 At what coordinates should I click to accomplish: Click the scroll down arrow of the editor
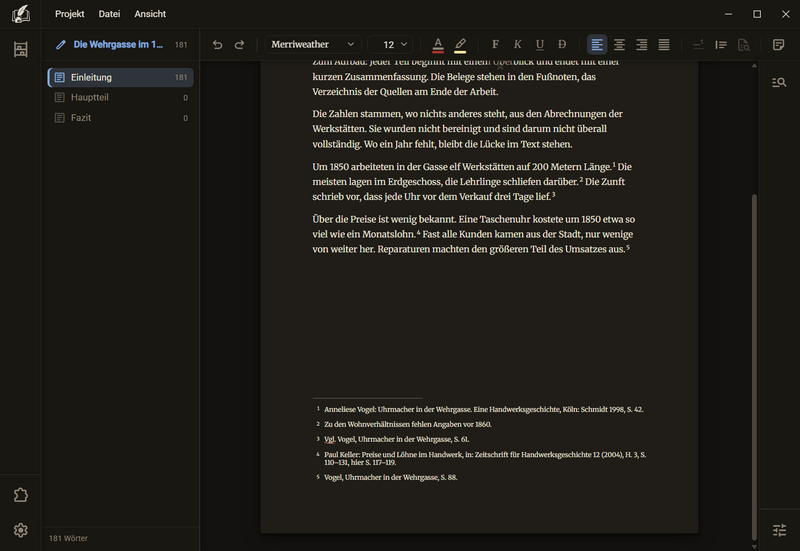click(754, 546)
